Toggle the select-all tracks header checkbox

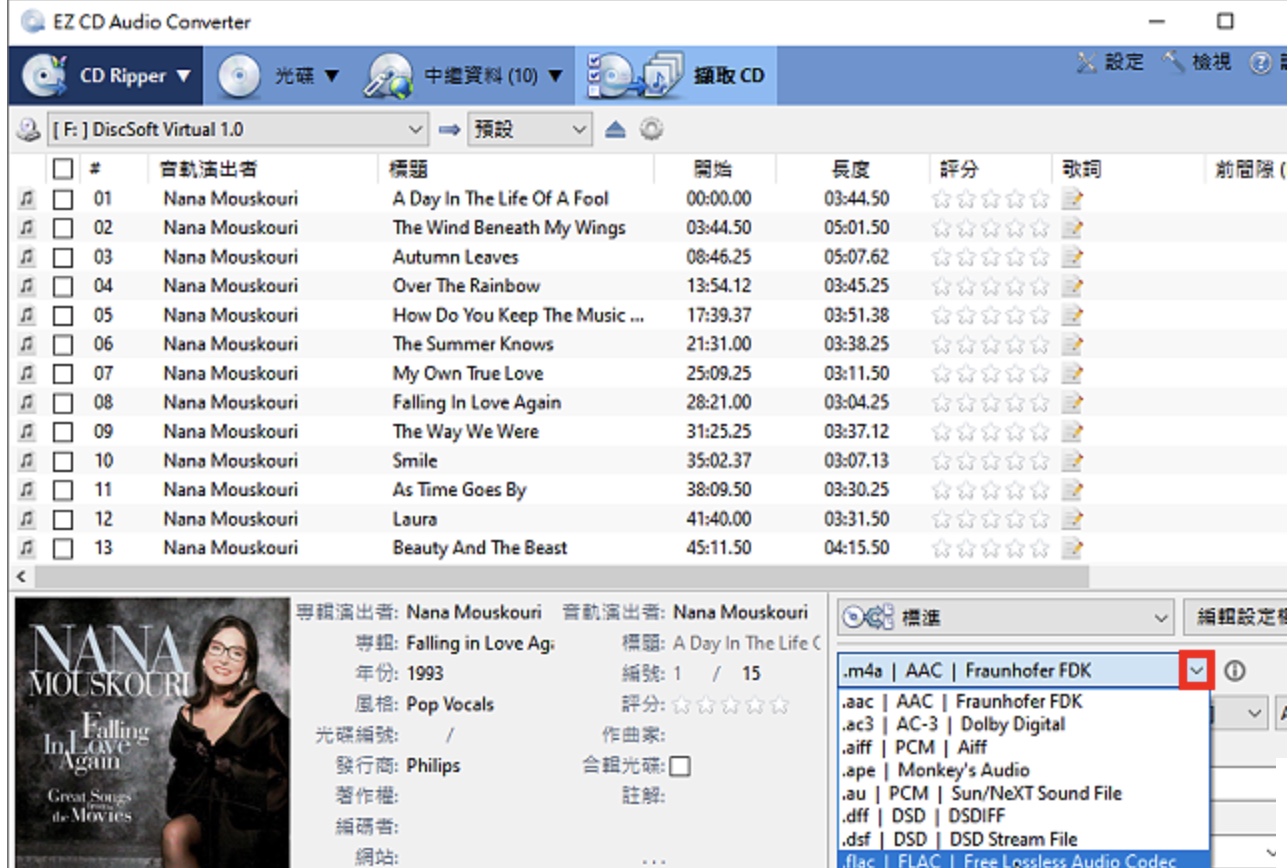[63, 169]
